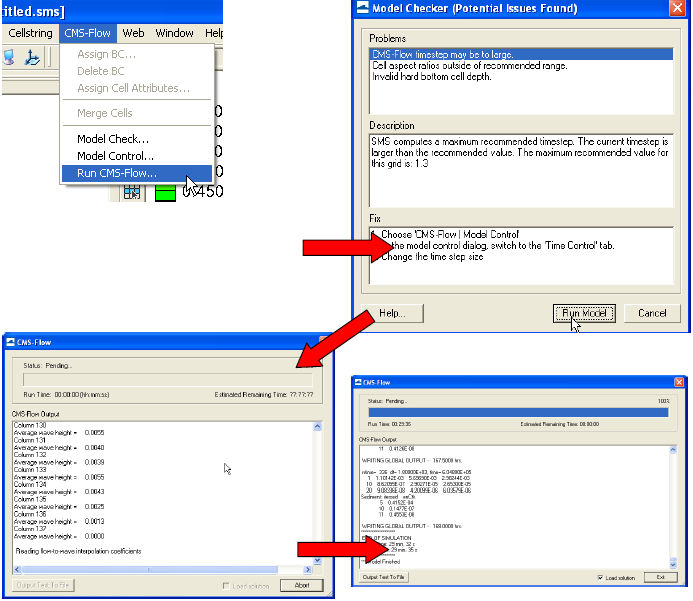The height and width of the screenshot is (601, 693).
Task: Click 'WRITING GLOBAL OUTPUT - 168.0000 hrs' line
Action: point(412,526)
